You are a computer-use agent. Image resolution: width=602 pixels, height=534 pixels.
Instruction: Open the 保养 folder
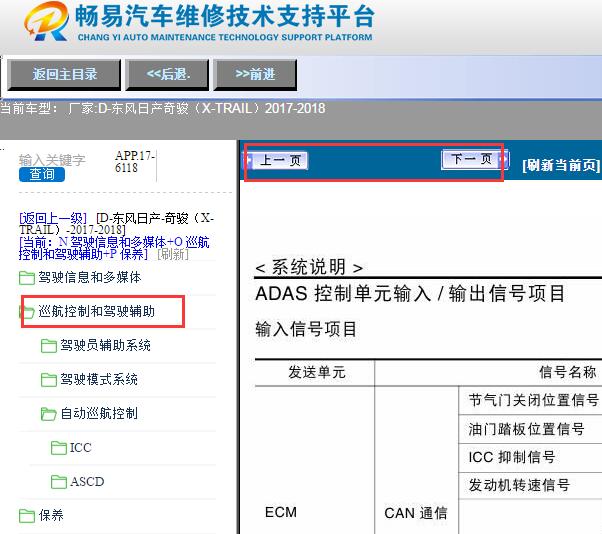(x=51, y=515)
